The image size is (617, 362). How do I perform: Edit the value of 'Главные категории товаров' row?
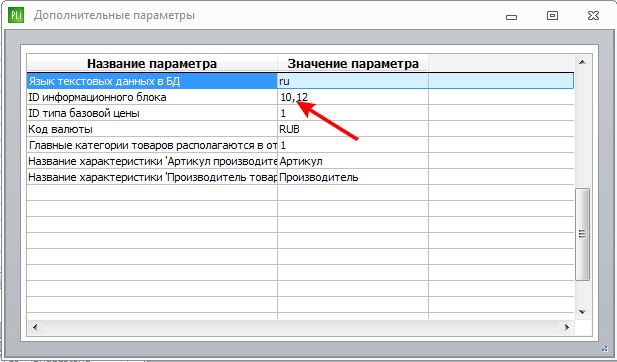(353, 145)
